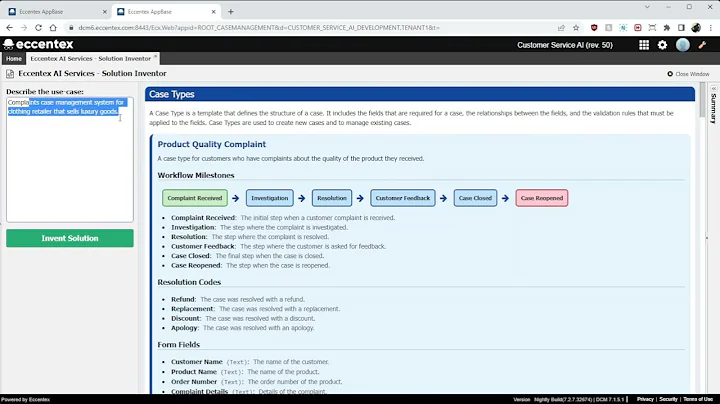Screen dimensions: 720x404
Task: Click the Customer Feedback milestone box
Action: click(x=403, y=198)
